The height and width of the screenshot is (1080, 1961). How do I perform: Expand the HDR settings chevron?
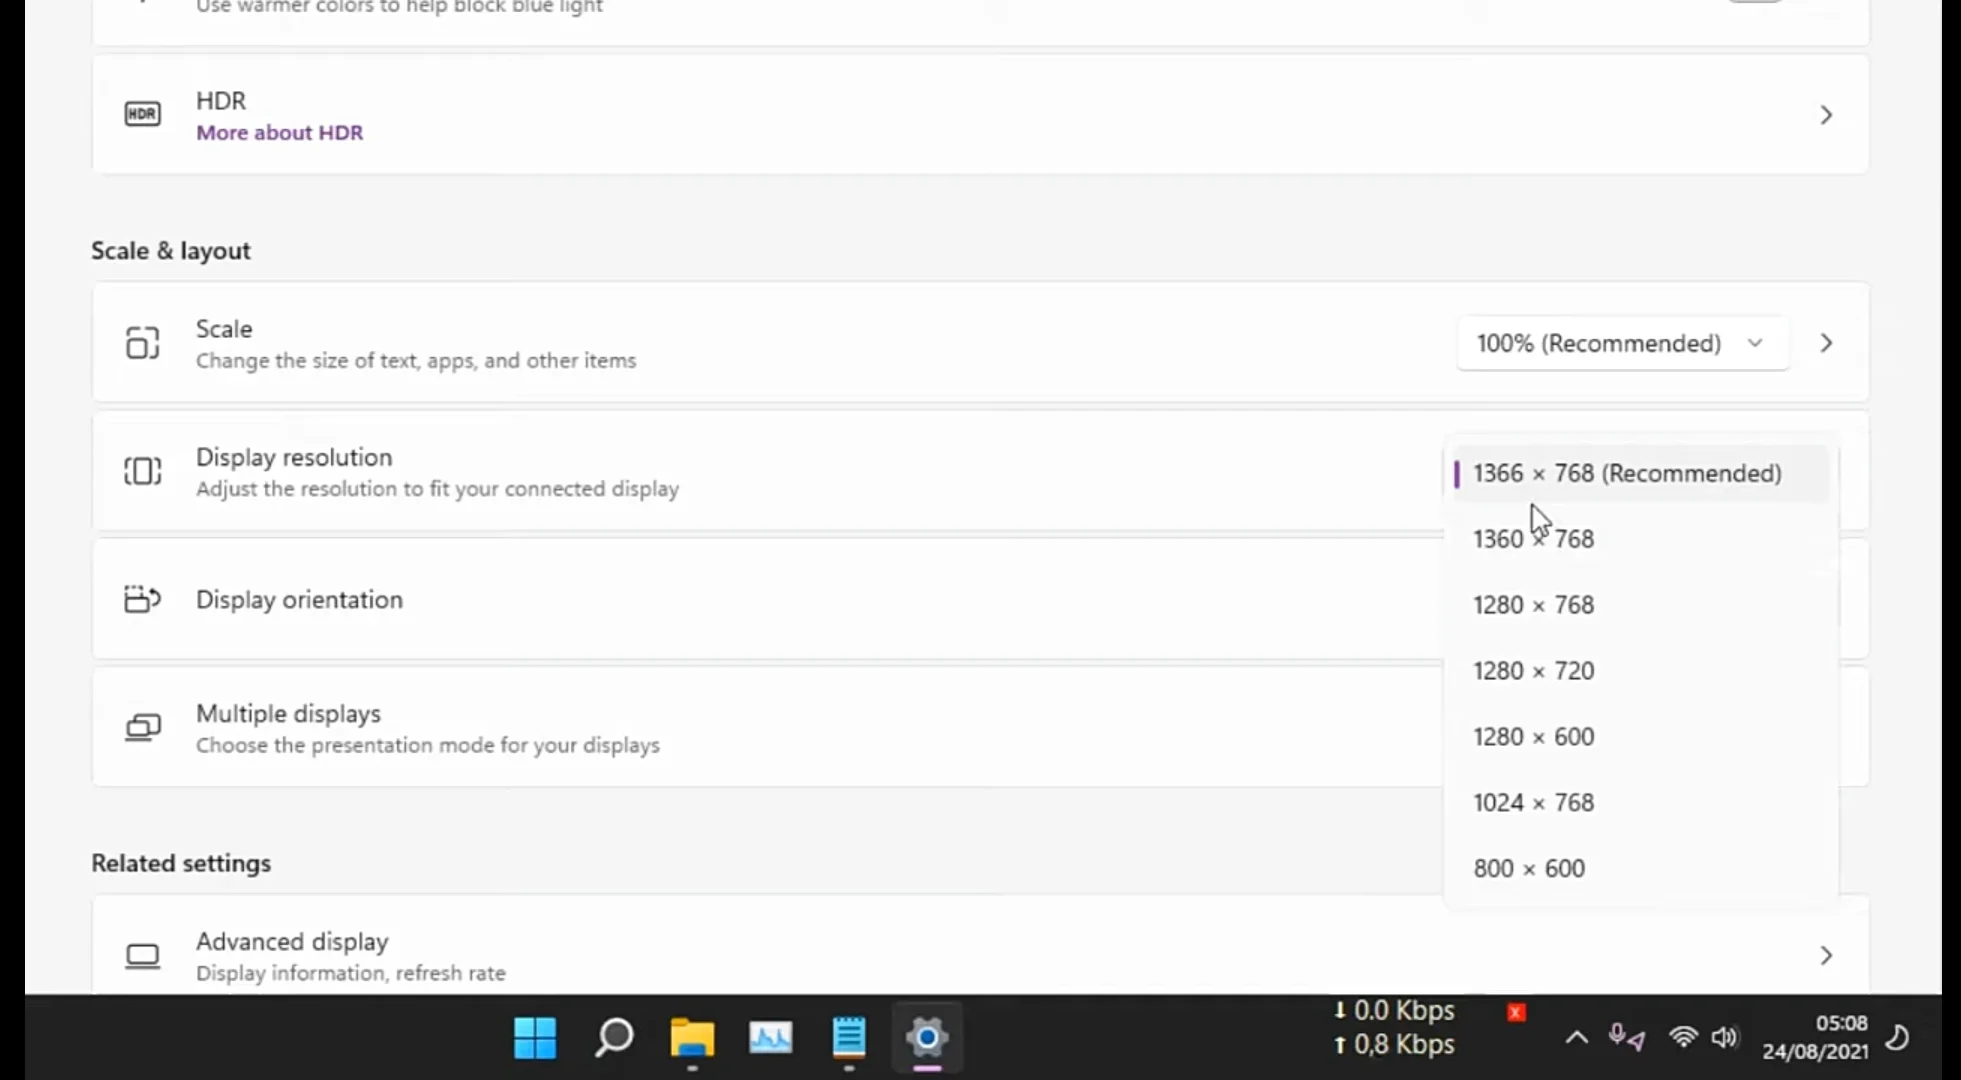1826,115
